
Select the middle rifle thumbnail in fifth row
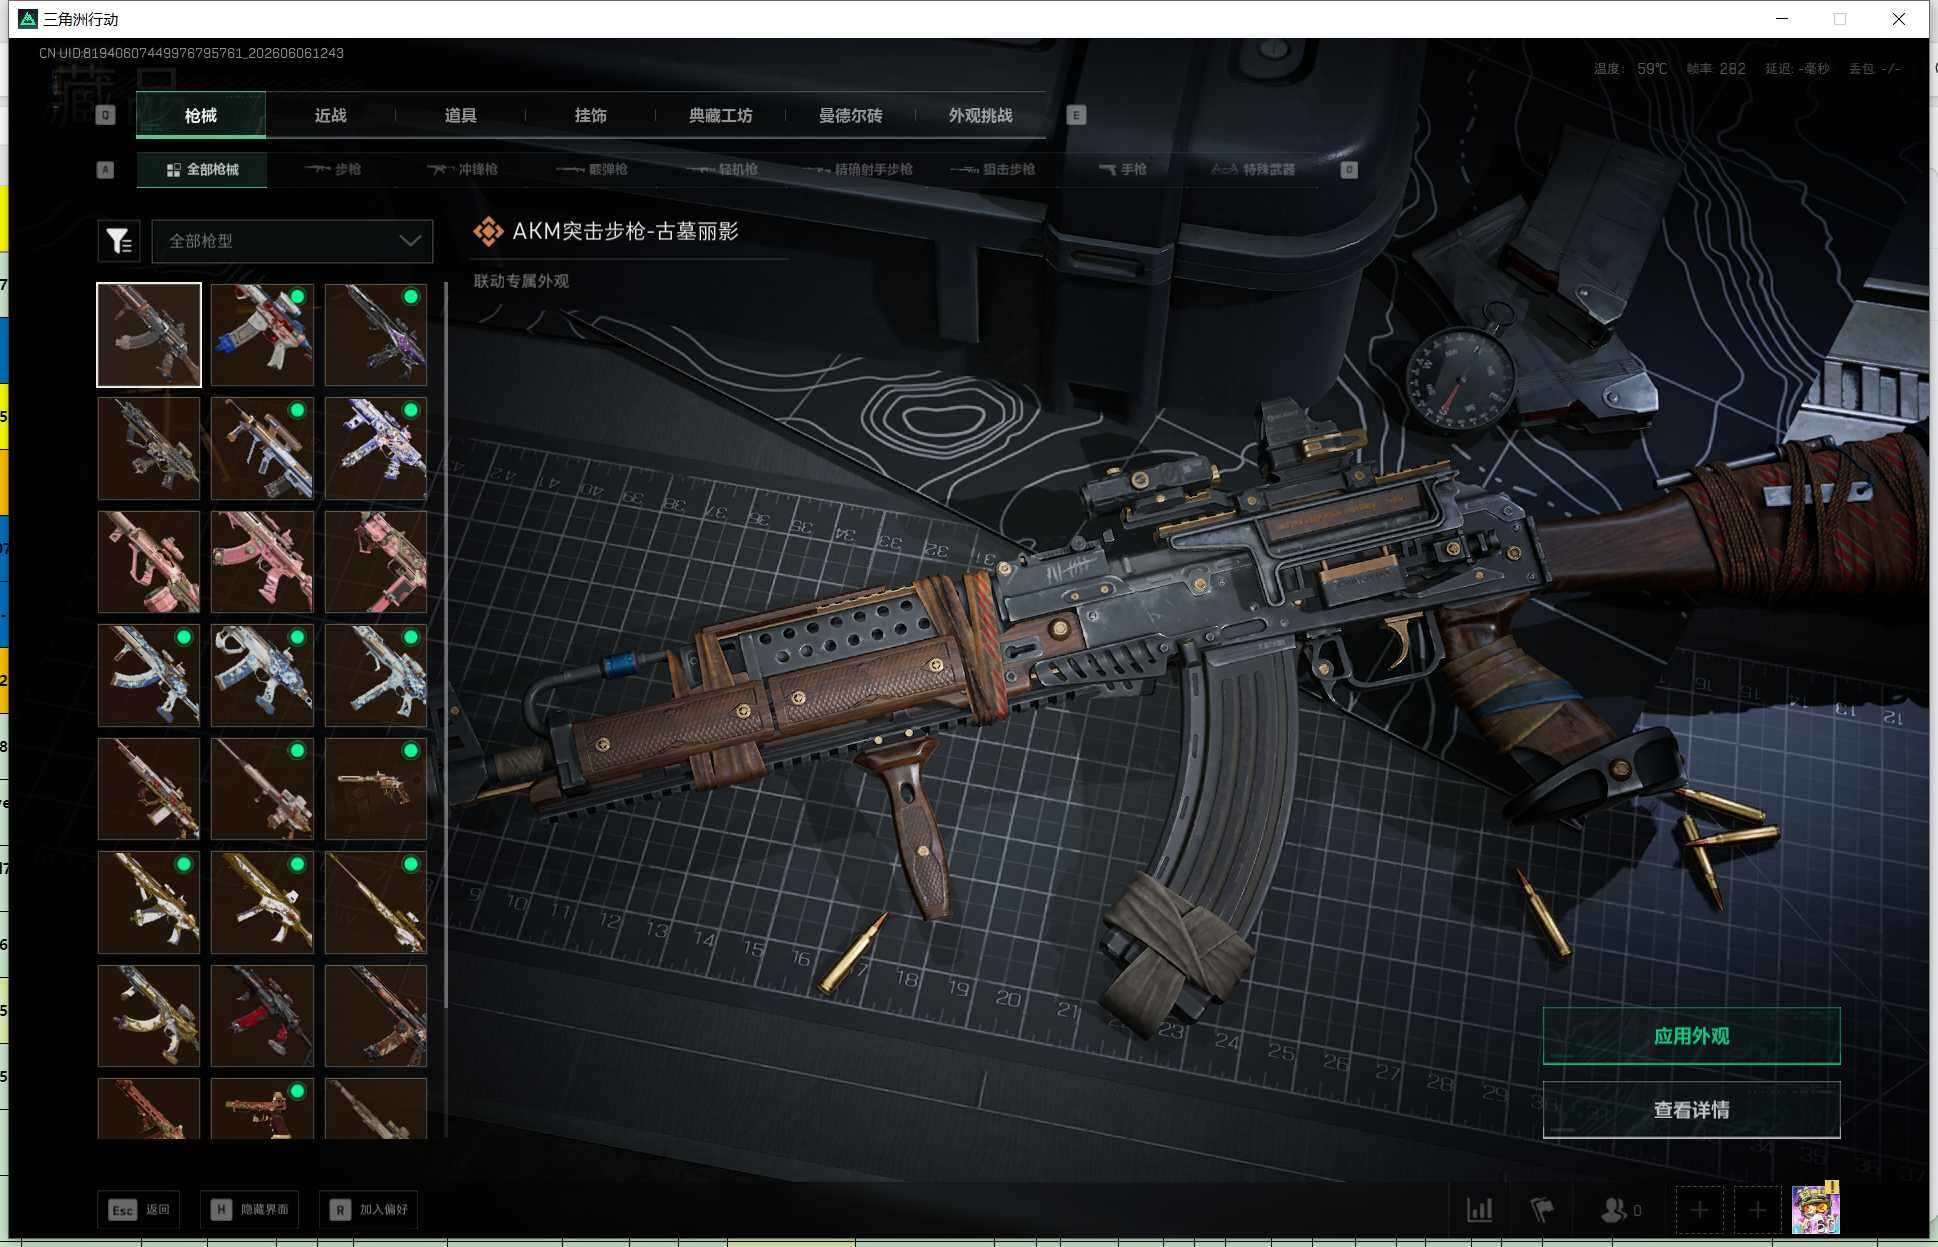click(262, 789)
